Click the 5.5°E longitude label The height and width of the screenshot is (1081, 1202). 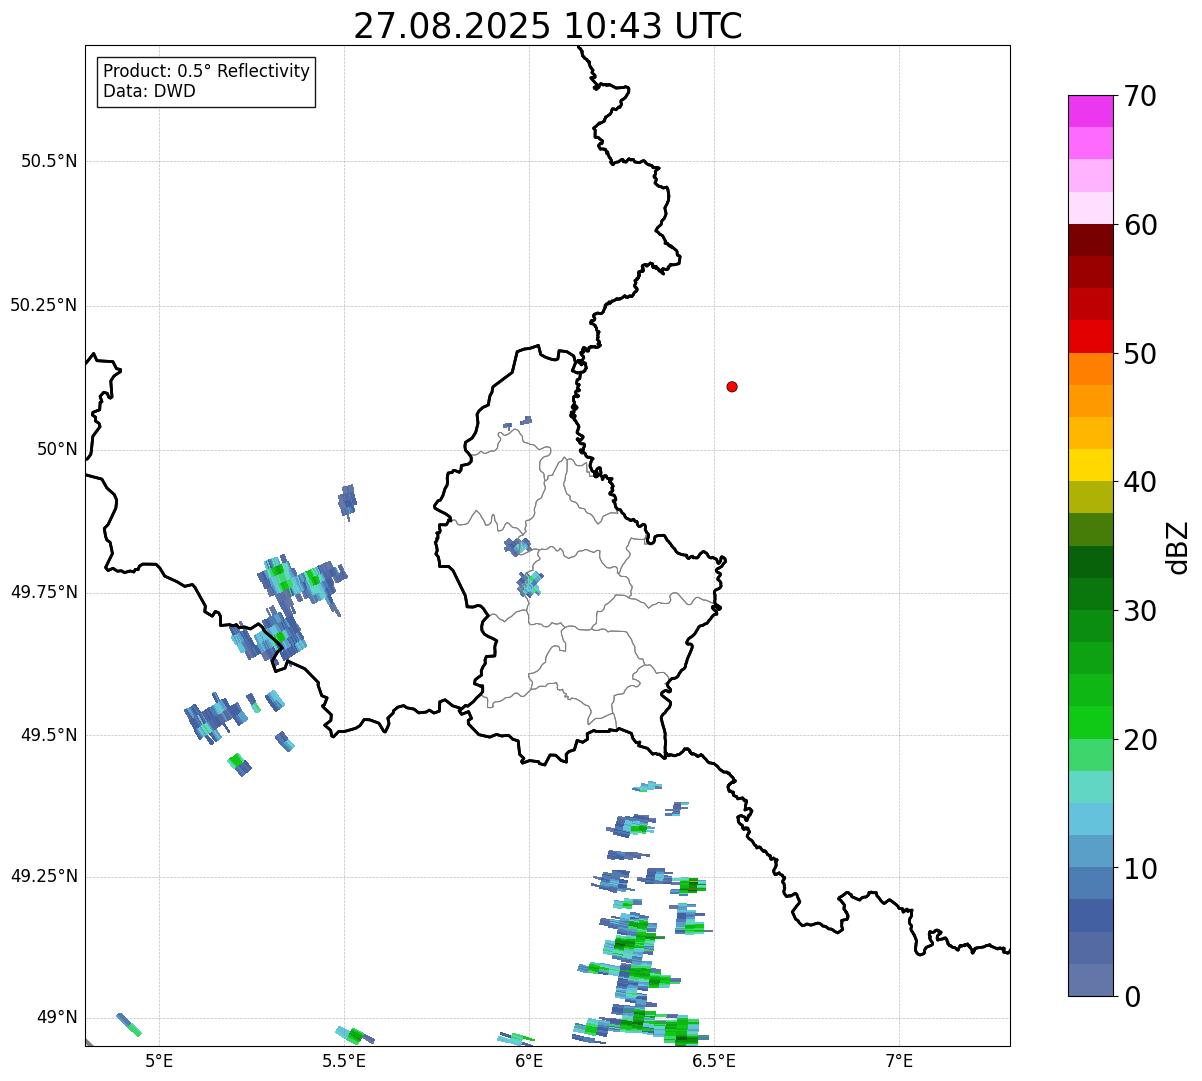coord(344,1061)
